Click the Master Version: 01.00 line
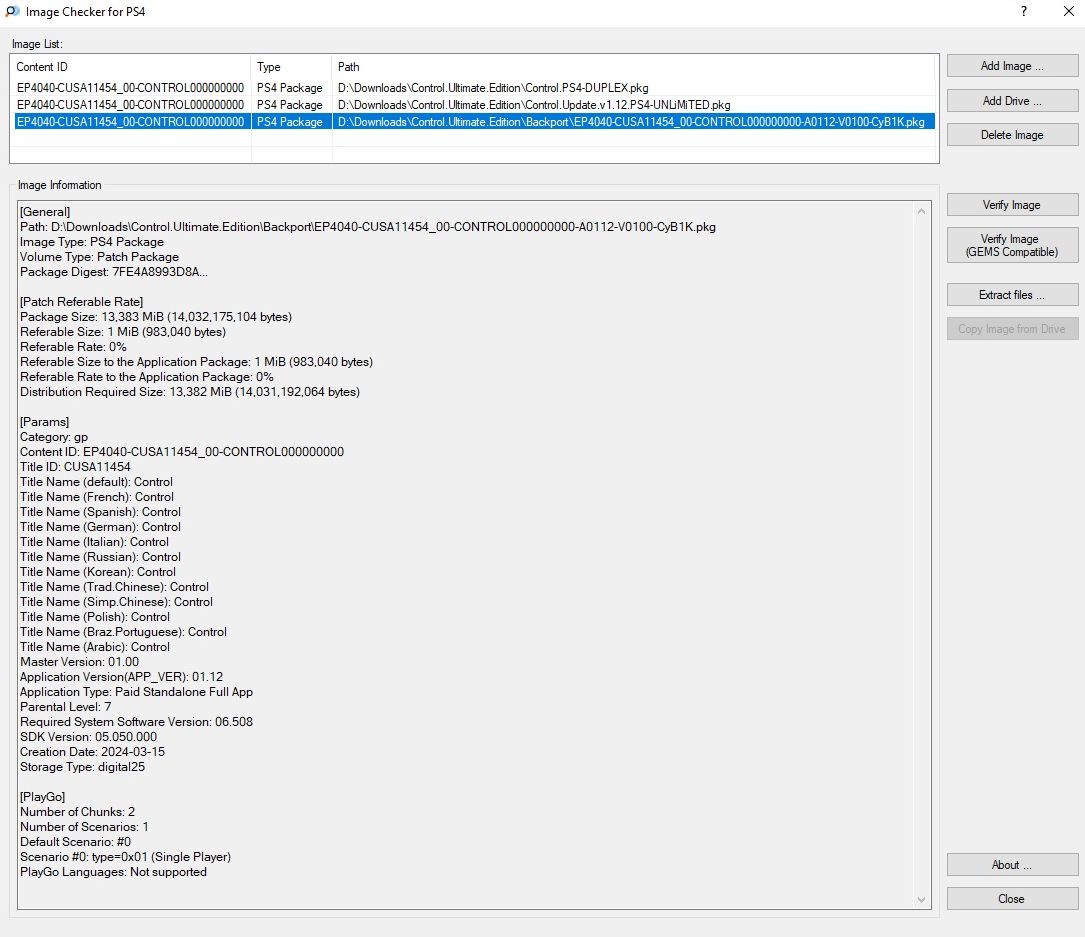 [80, 662]
